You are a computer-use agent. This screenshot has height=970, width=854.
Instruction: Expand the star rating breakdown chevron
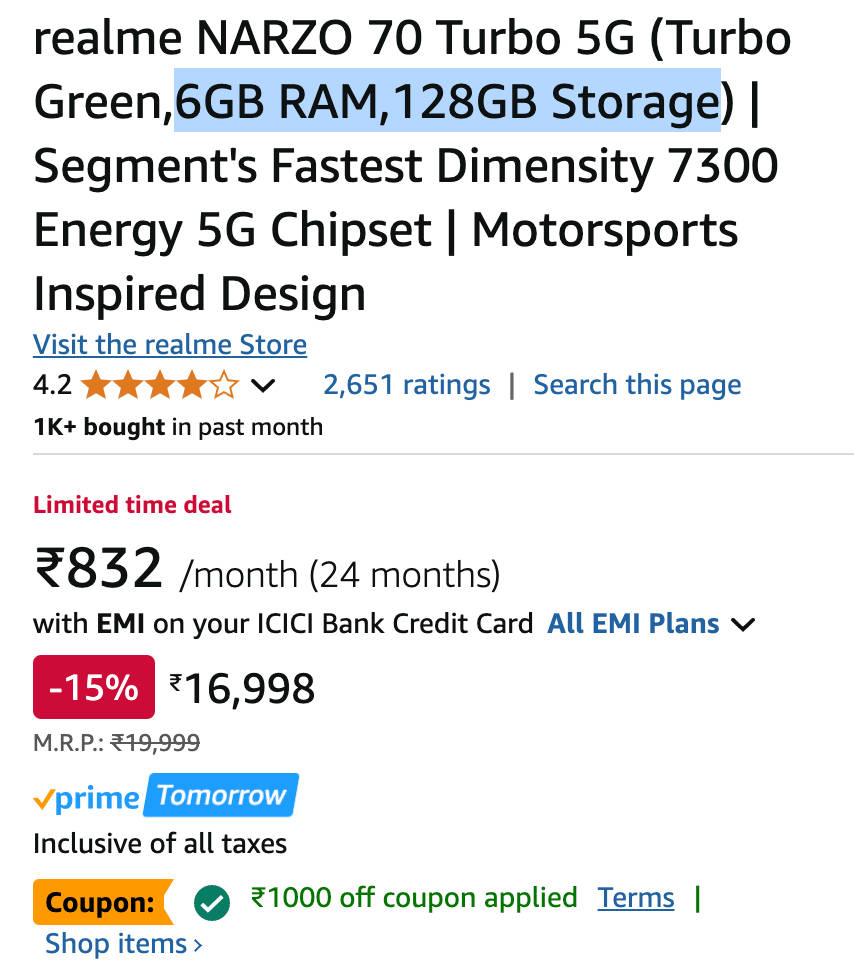263,386
